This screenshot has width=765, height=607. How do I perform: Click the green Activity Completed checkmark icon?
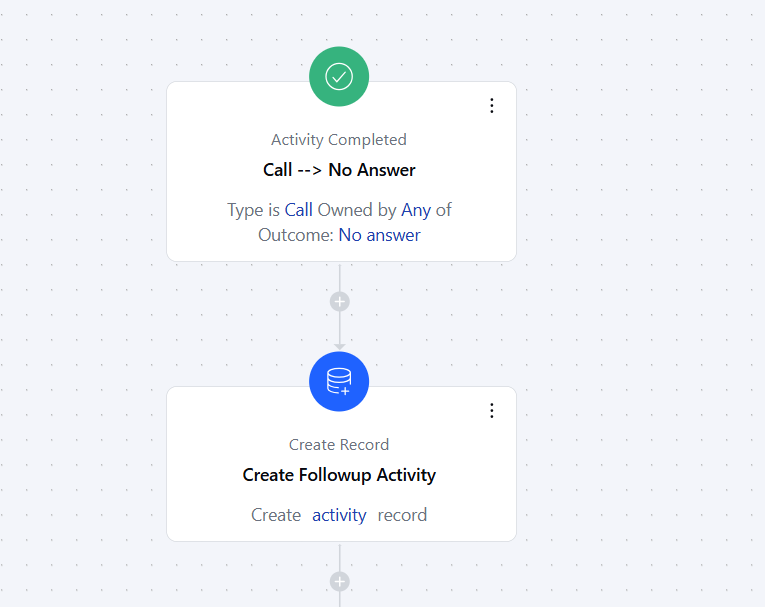pyautogui.click(x=339, y=77)
